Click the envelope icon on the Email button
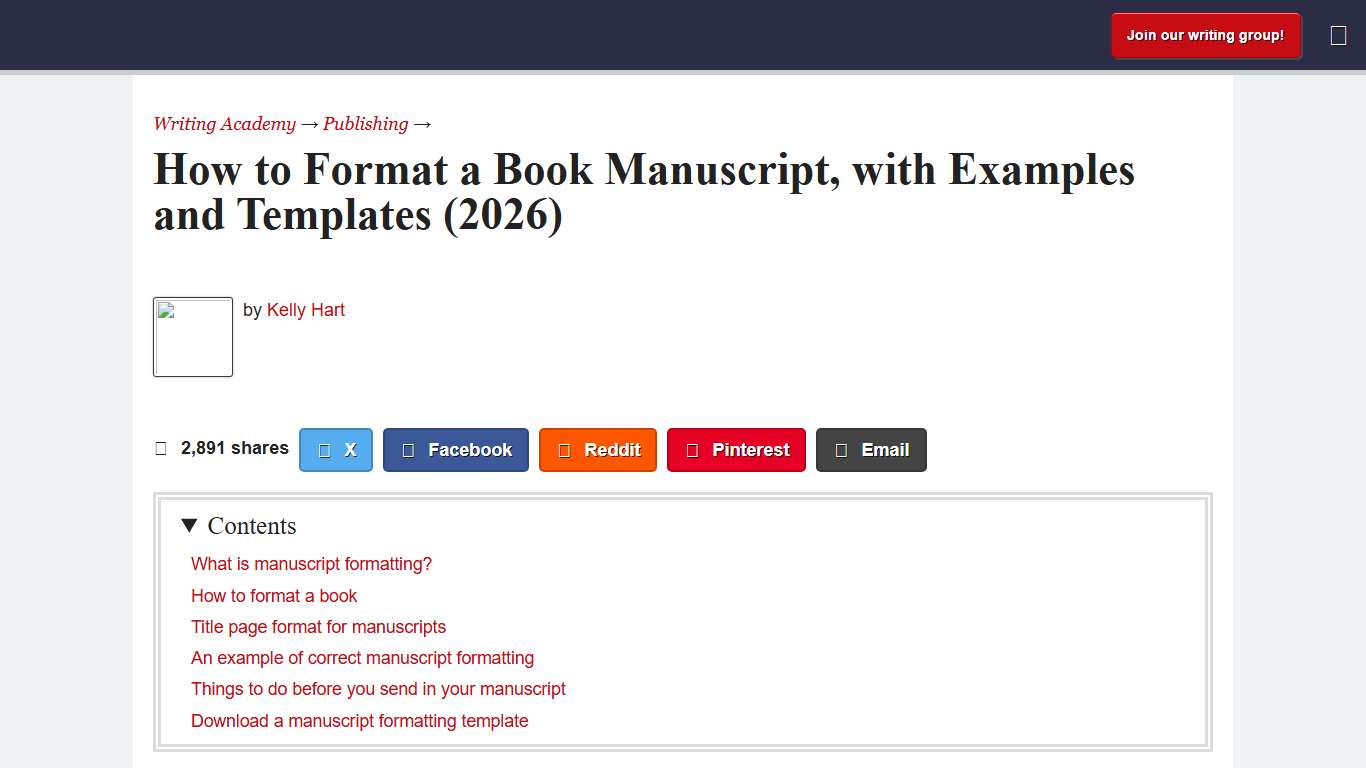Screen dimensions: 1366x768 840,450
